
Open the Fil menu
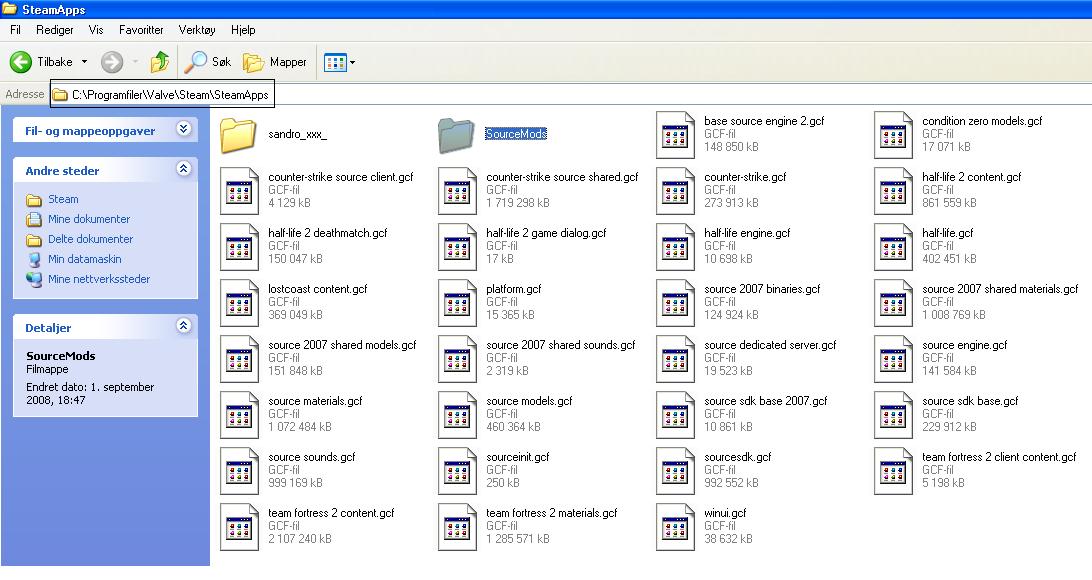point(15,30)
